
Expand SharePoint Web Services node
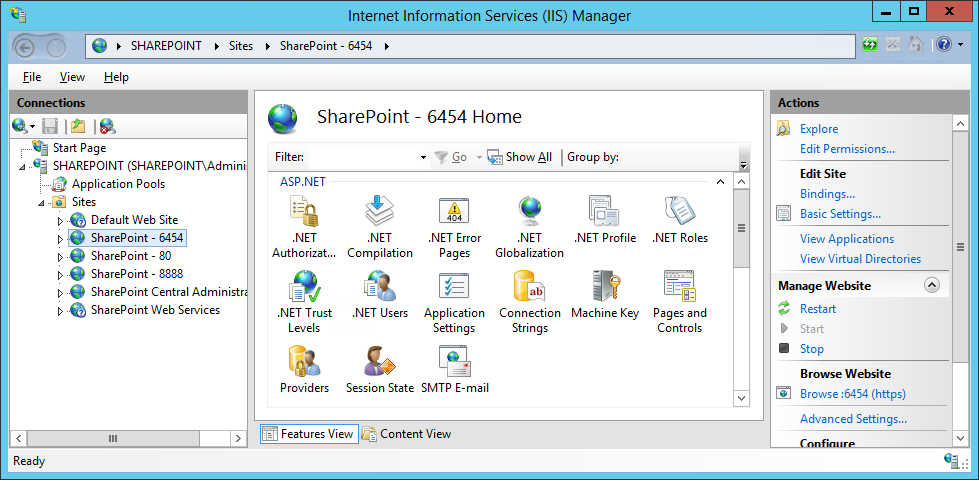pos(61,311)
